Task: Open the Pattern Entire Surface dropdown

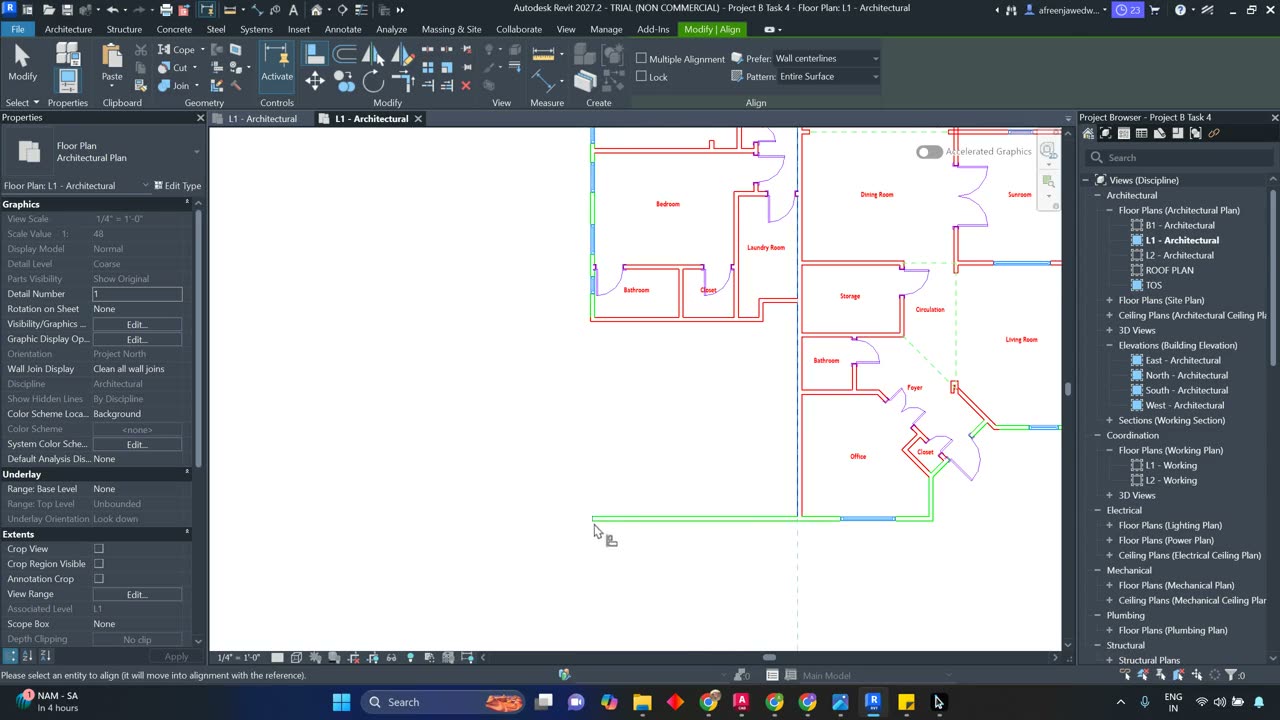Action: coord(828,76)
